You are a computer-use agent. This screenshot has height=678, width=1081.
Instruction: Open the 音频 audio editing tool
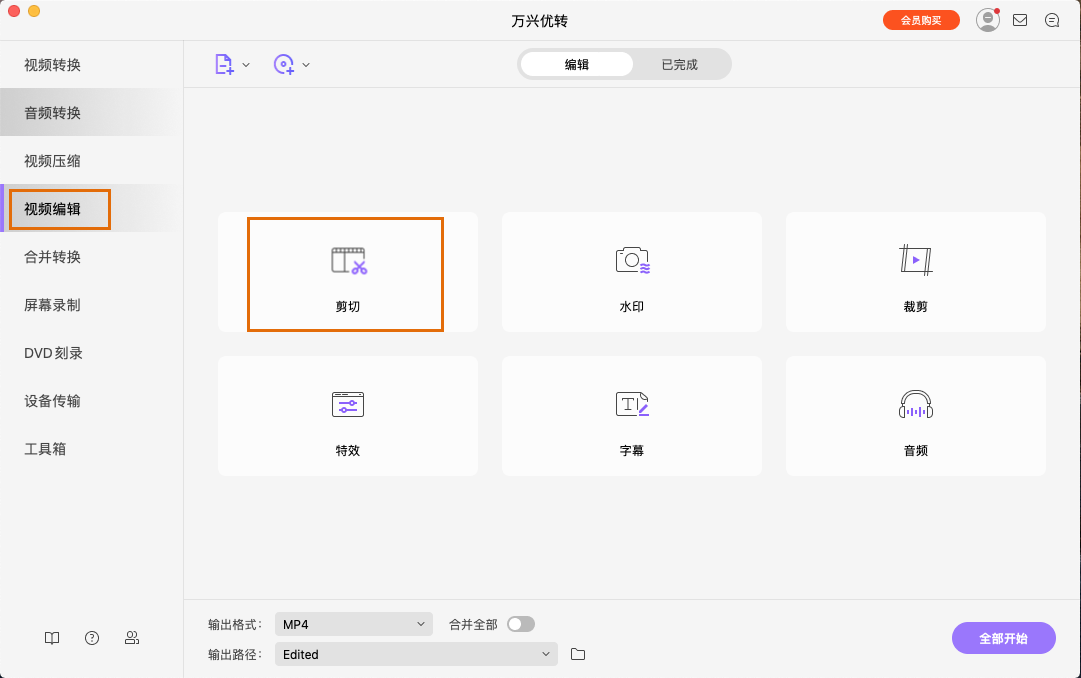[x=915, y=416]
